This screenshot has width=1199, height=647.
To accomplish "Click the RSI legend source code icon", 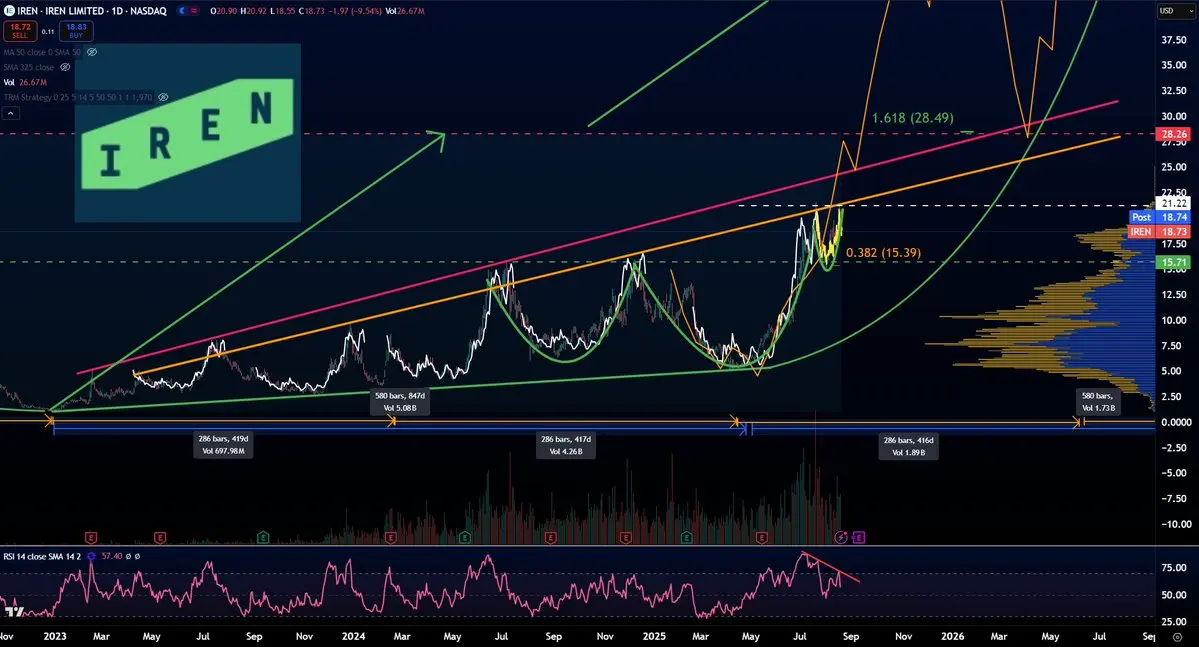I will pyautogui.click(x=92, y=556).
